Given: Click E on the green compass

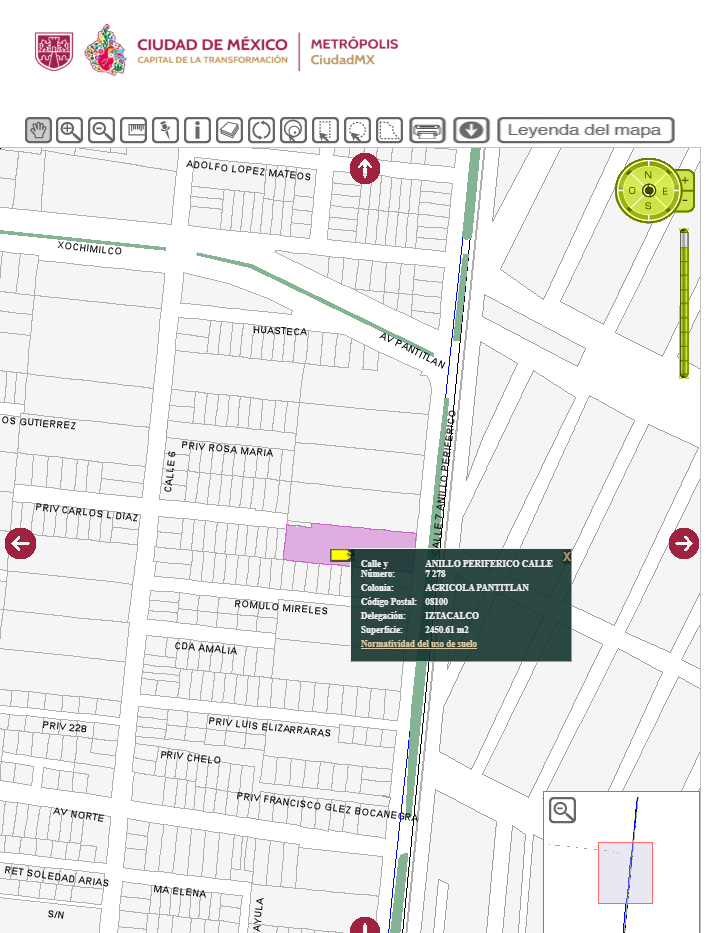Looking at the screenshot, I should pos(665,191).
